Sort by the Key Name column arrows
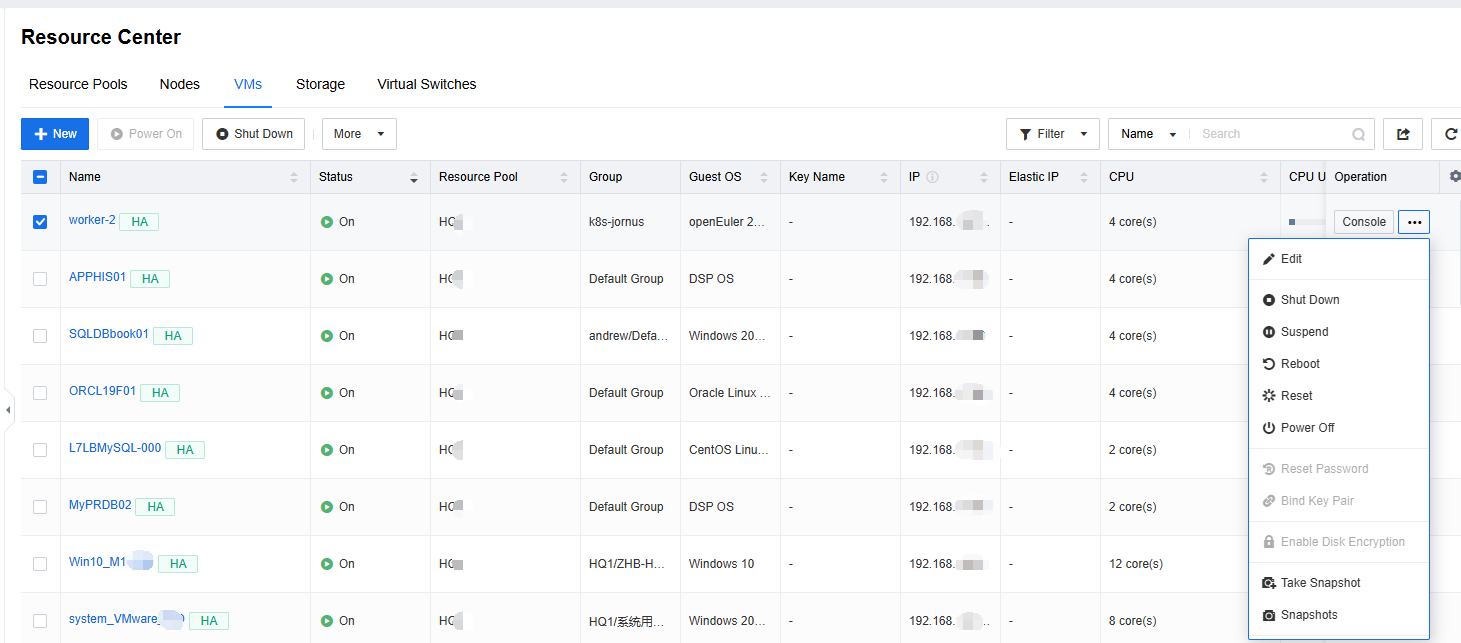Viewport: 1461px width, 643px height. click(884, 177)
